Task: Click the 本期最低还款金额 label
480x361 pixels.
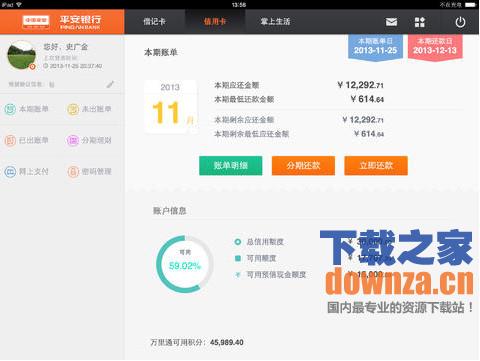Action: 244,99
